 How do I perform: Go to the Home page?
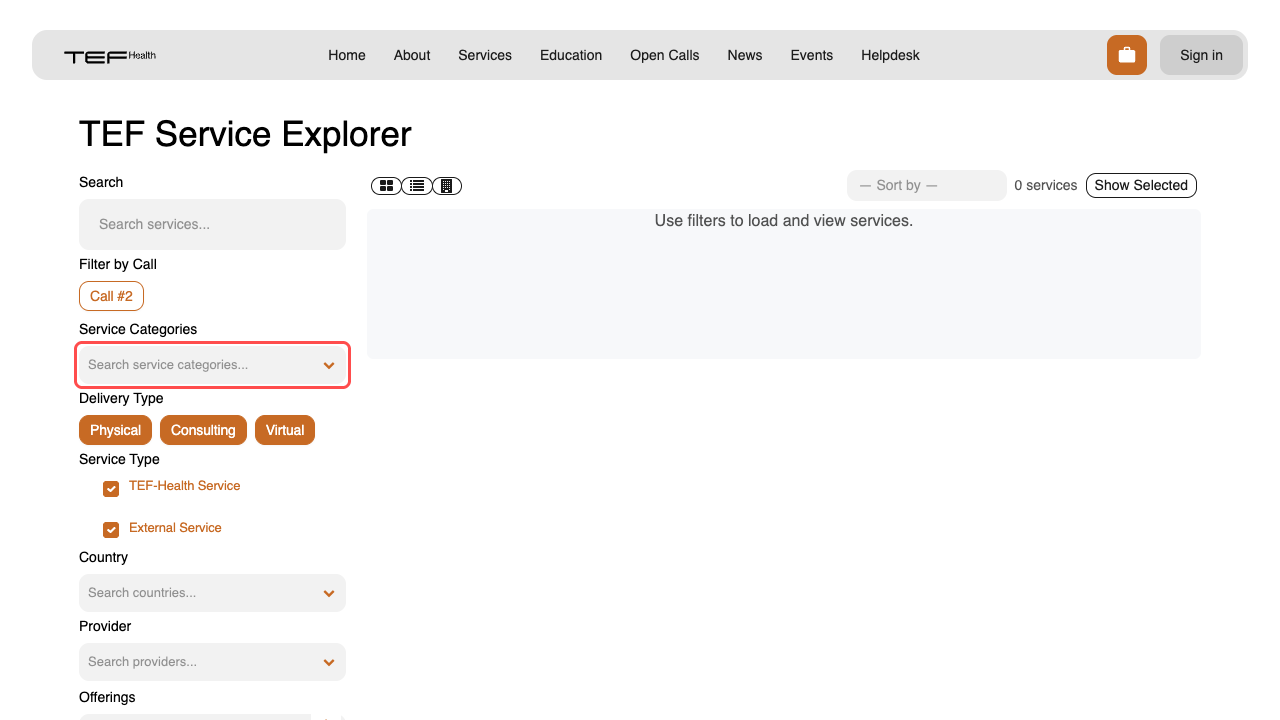(347, 55)
